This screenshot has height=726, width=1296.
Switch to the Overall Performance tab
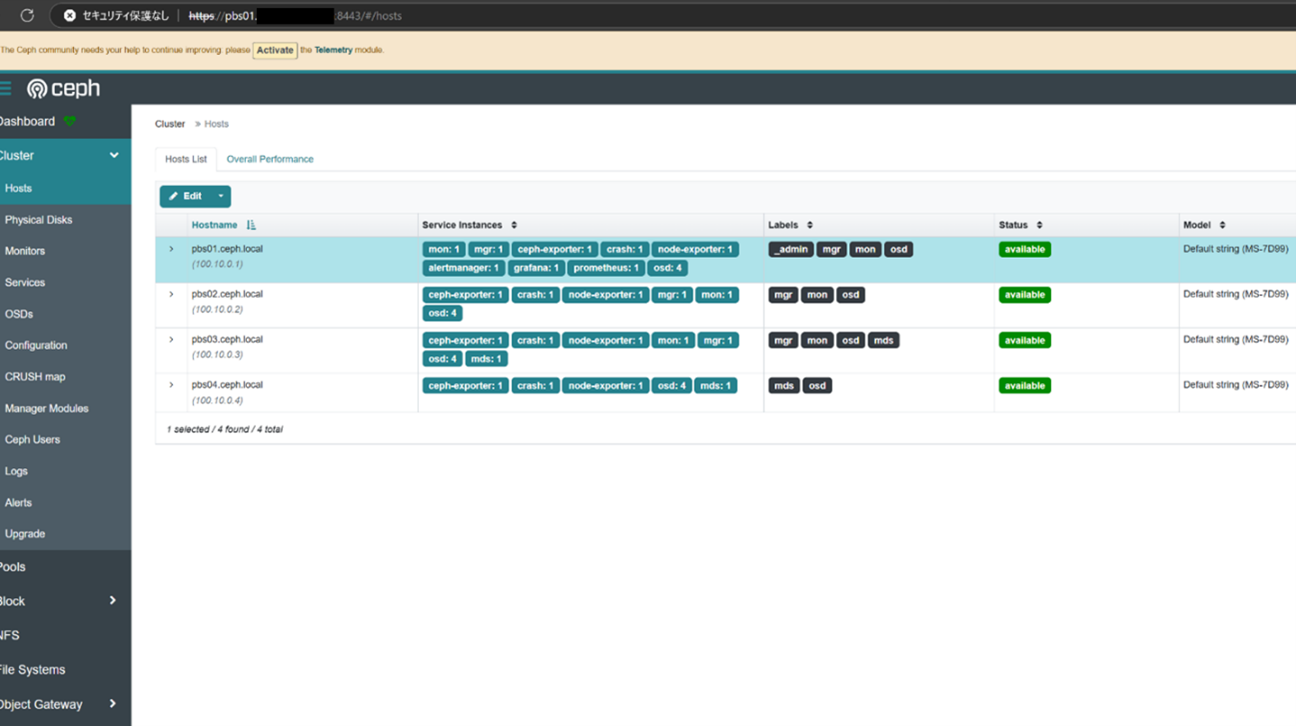point(270,159)
